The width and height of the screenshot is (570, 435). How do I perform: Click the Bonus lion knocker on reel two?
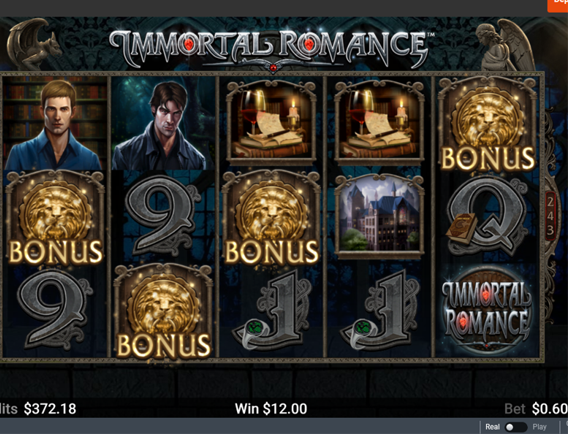164,311
